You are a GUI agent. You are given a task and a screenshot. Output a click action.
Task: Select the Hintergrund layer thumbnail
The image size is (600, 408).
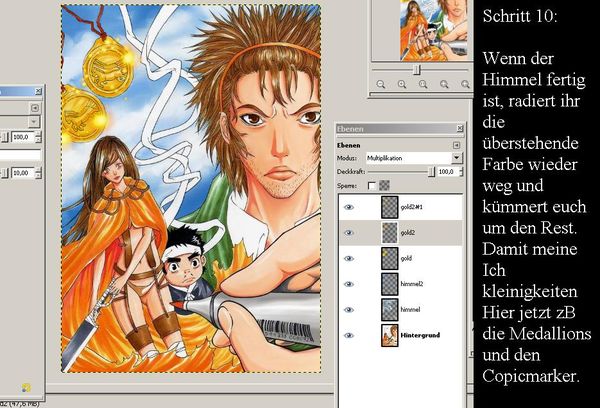coord(390,335)
